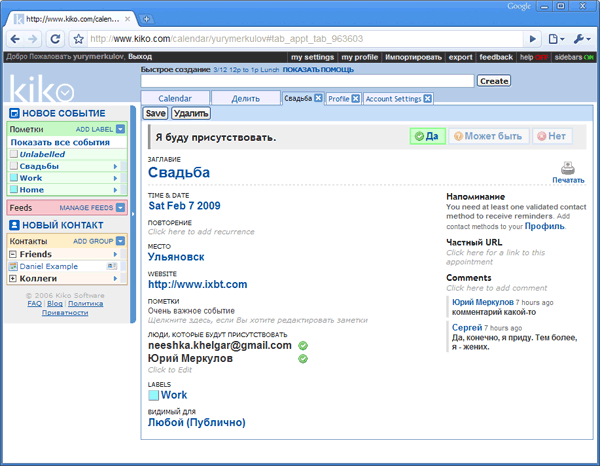
Task: Click the Удалить button
Action: 191,113
